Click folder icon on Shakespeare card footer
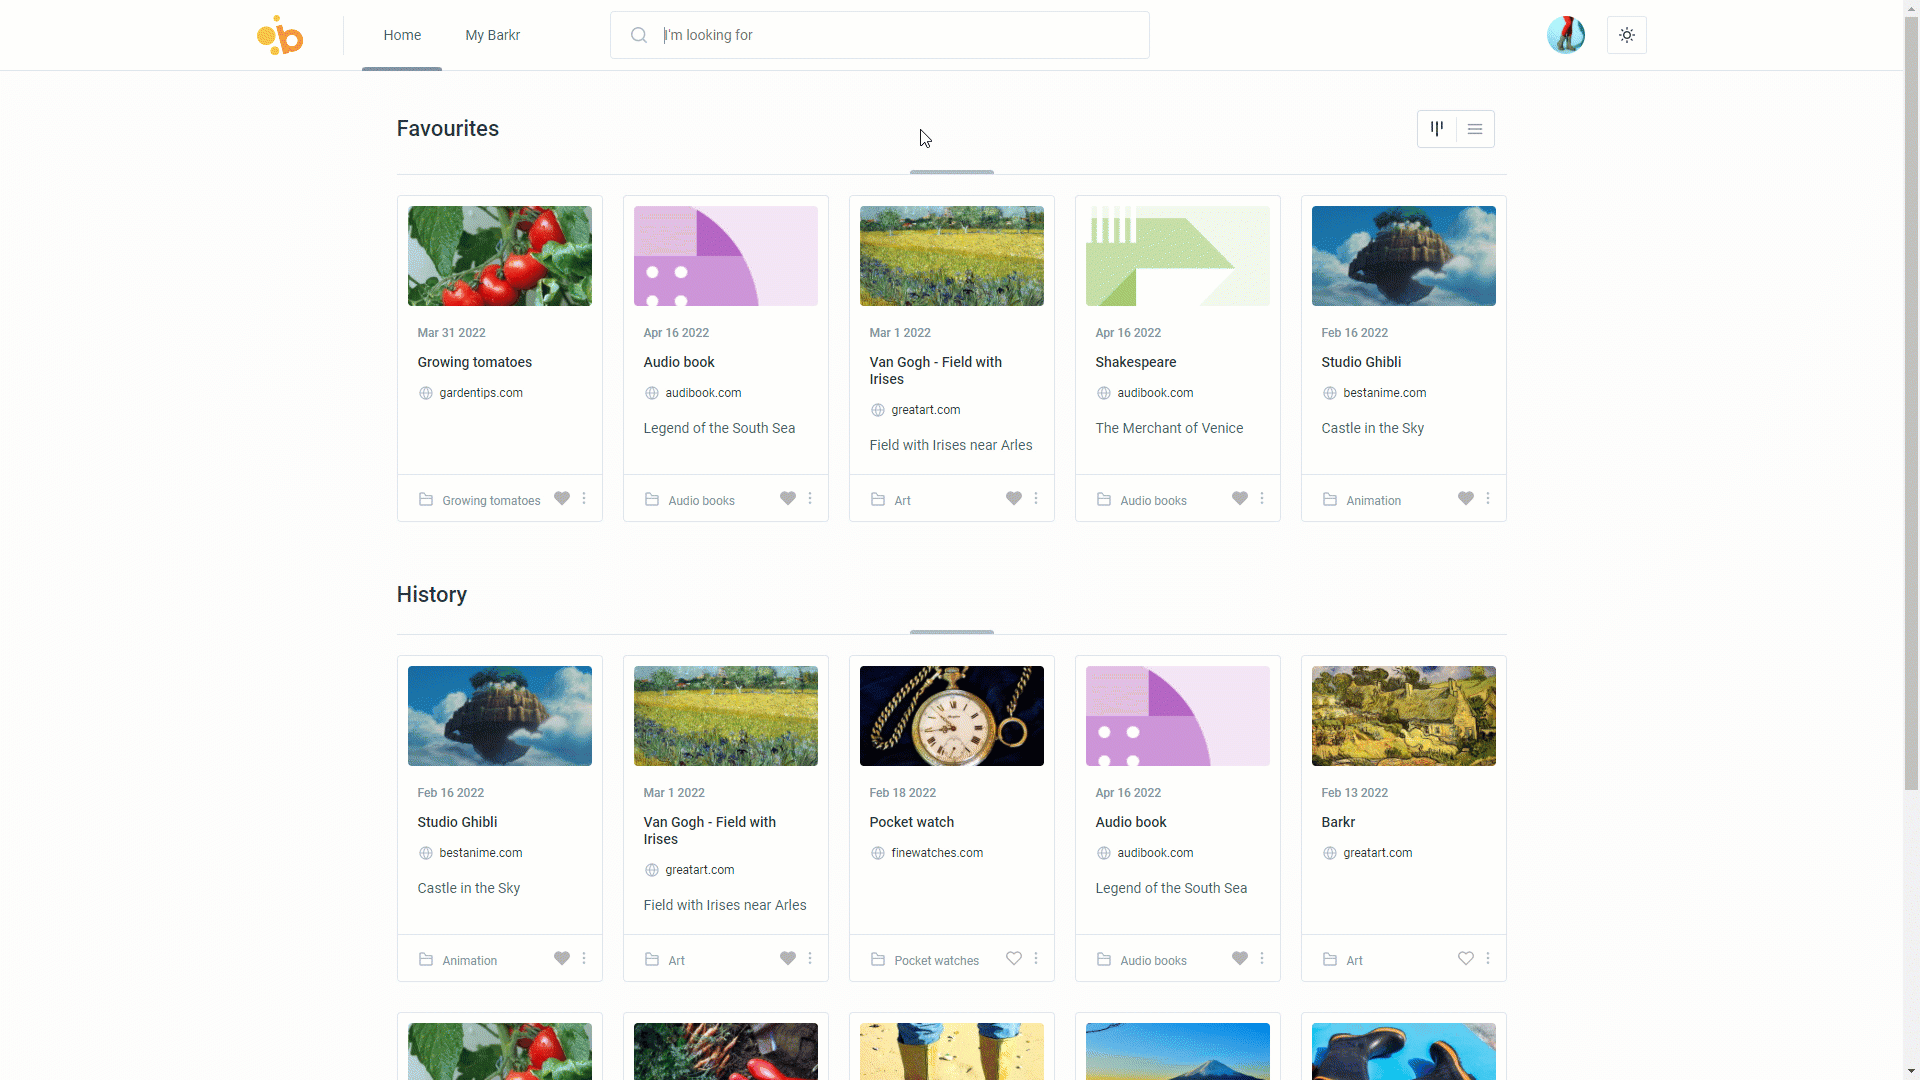The width and height of the screenshot is (1920, 1080). click(1104, 499)
